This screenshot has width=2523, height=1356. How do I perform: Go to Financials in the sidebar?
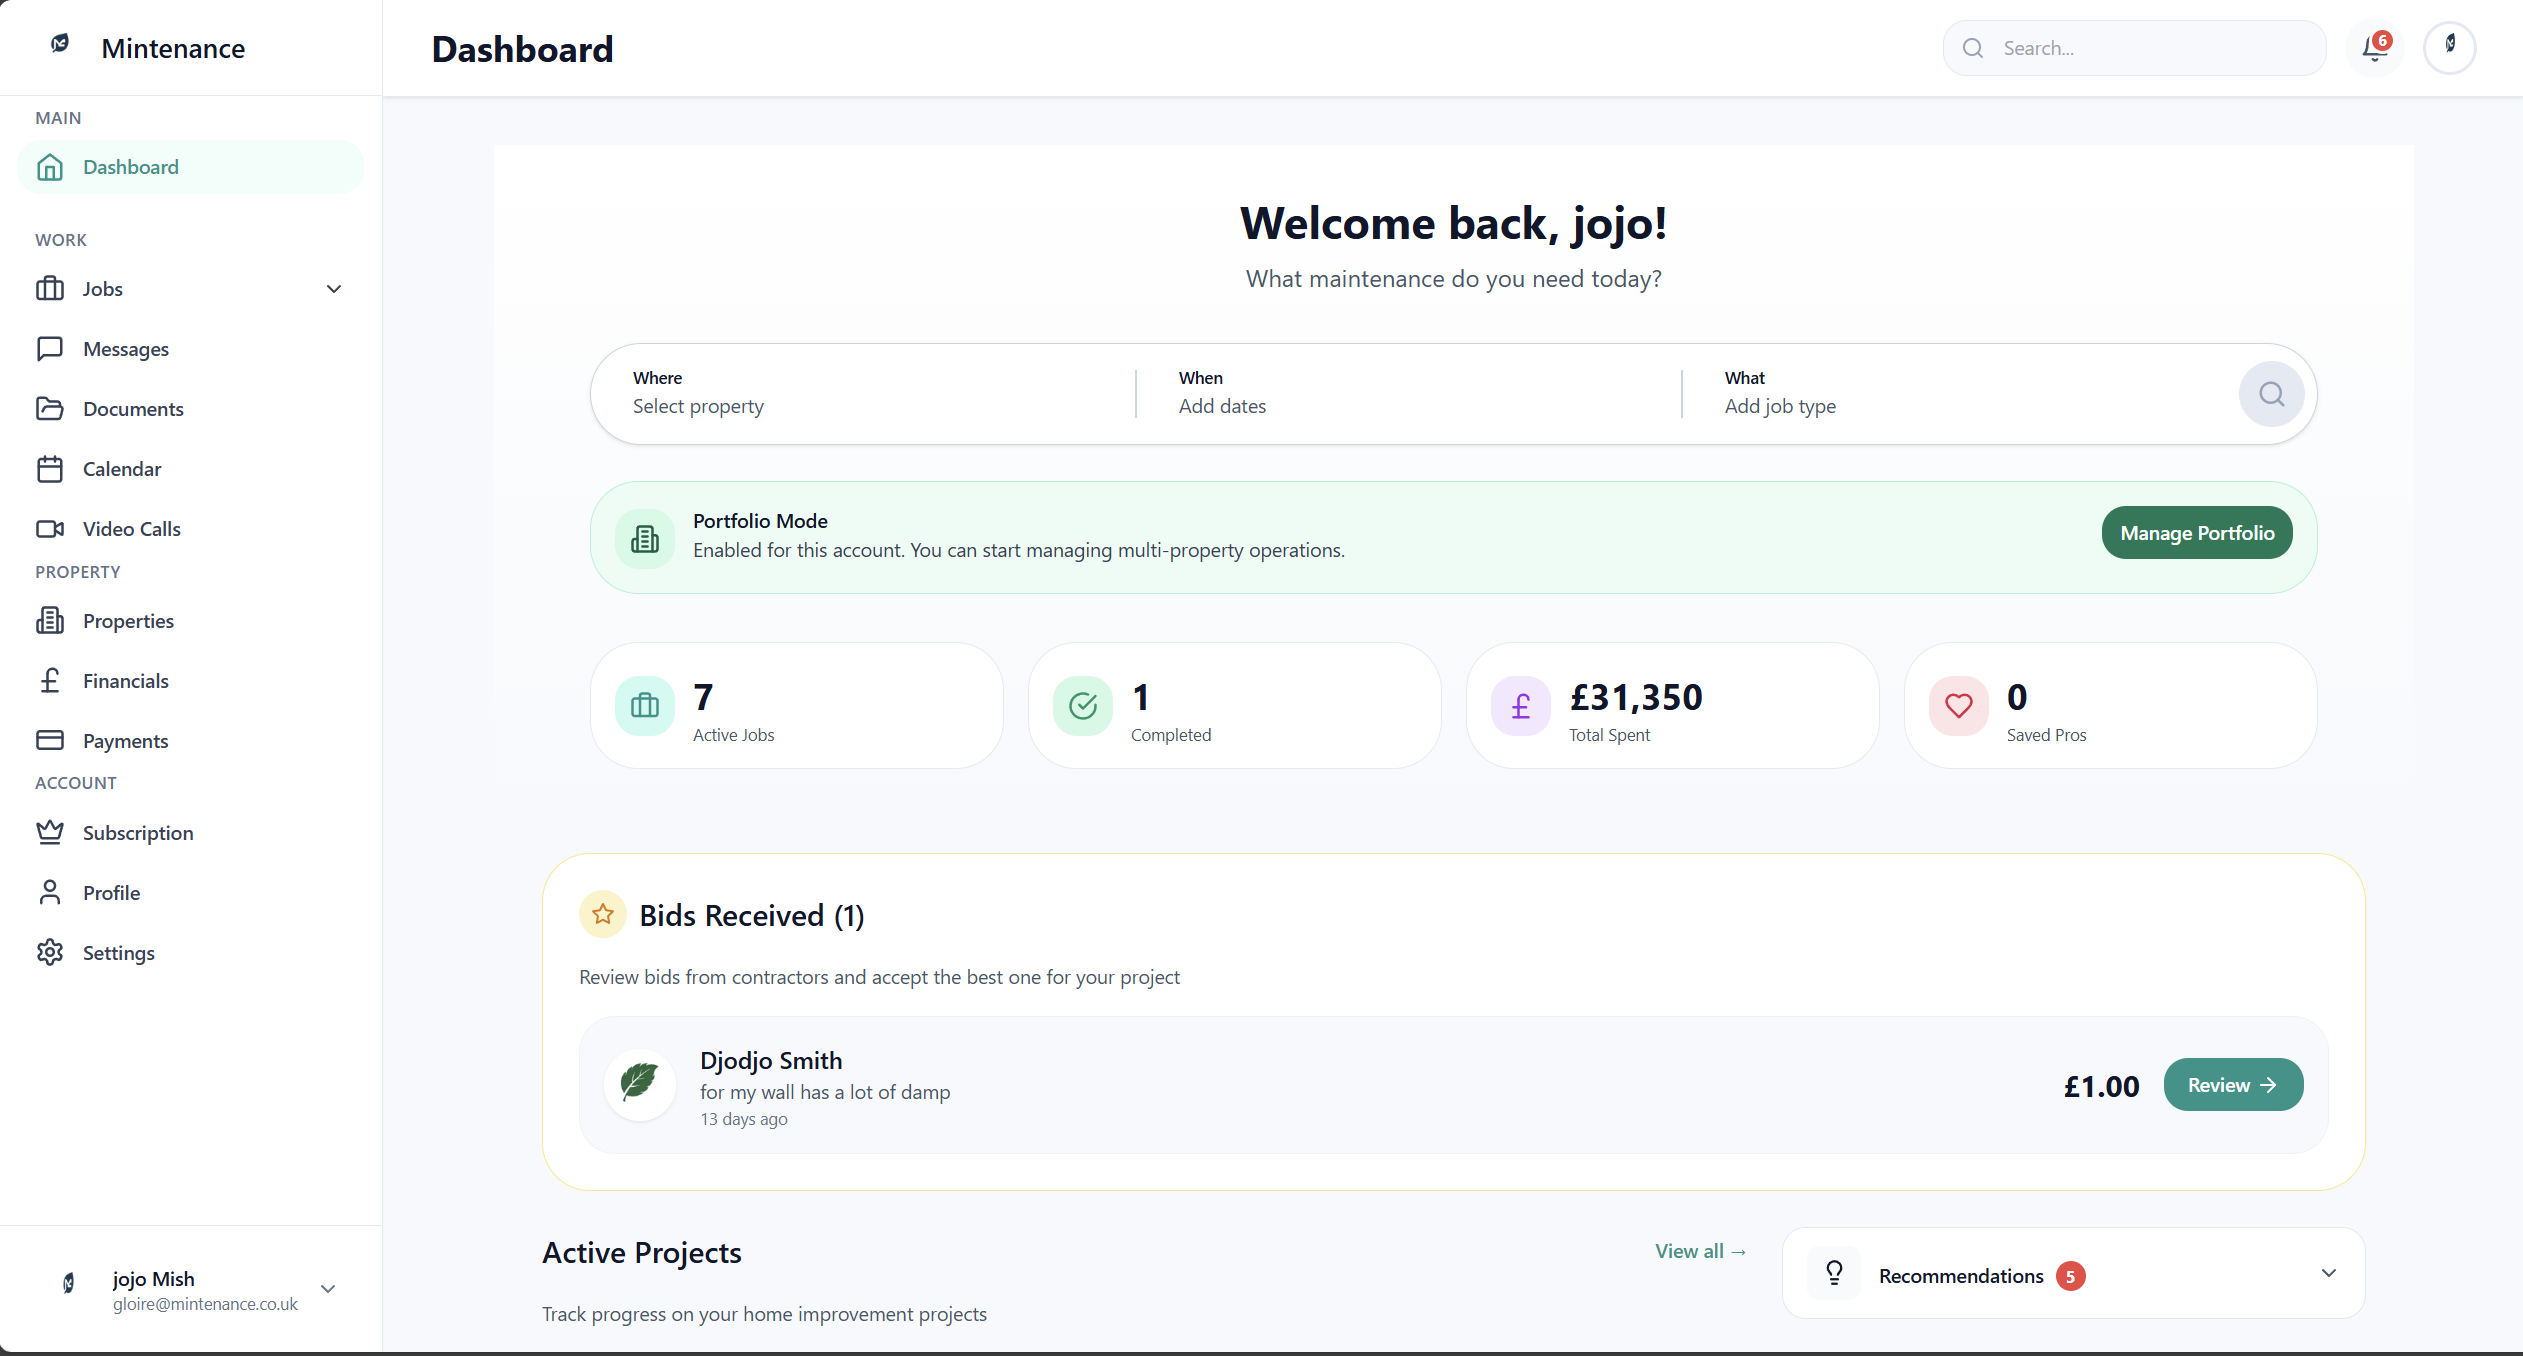[x=126, y=681]
